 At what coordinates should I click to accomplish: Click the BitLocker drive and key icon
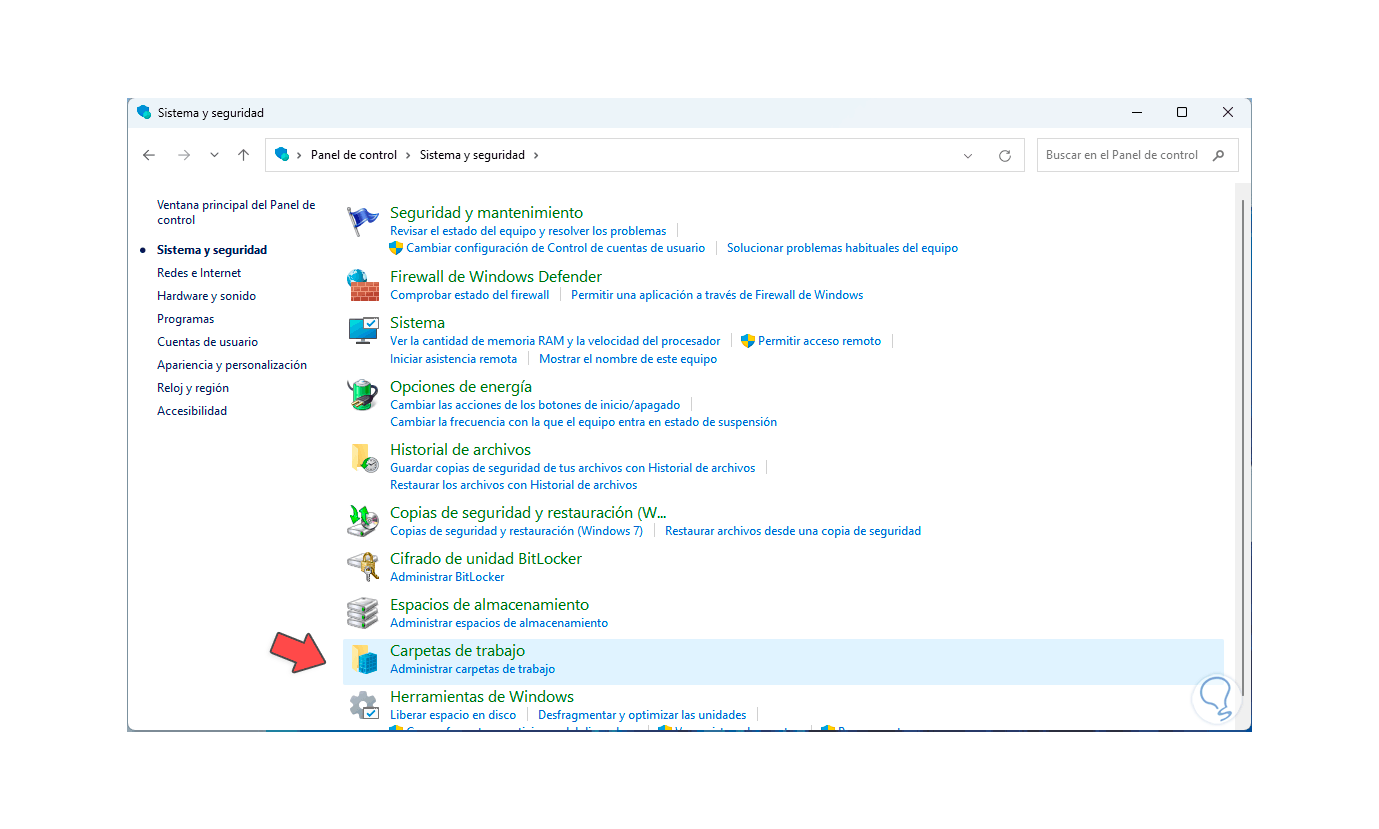point(363,567)
